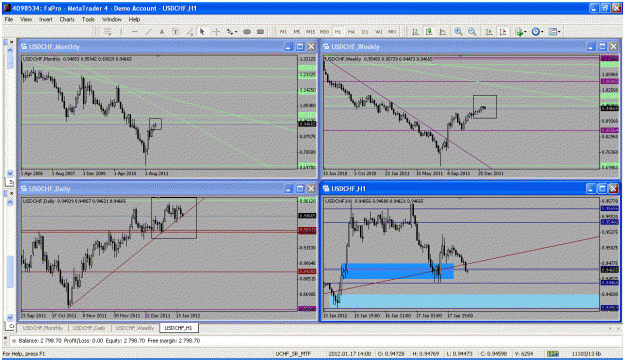Select the M5 timeframe button
The image size is (625, 360).
coord(297,32)
